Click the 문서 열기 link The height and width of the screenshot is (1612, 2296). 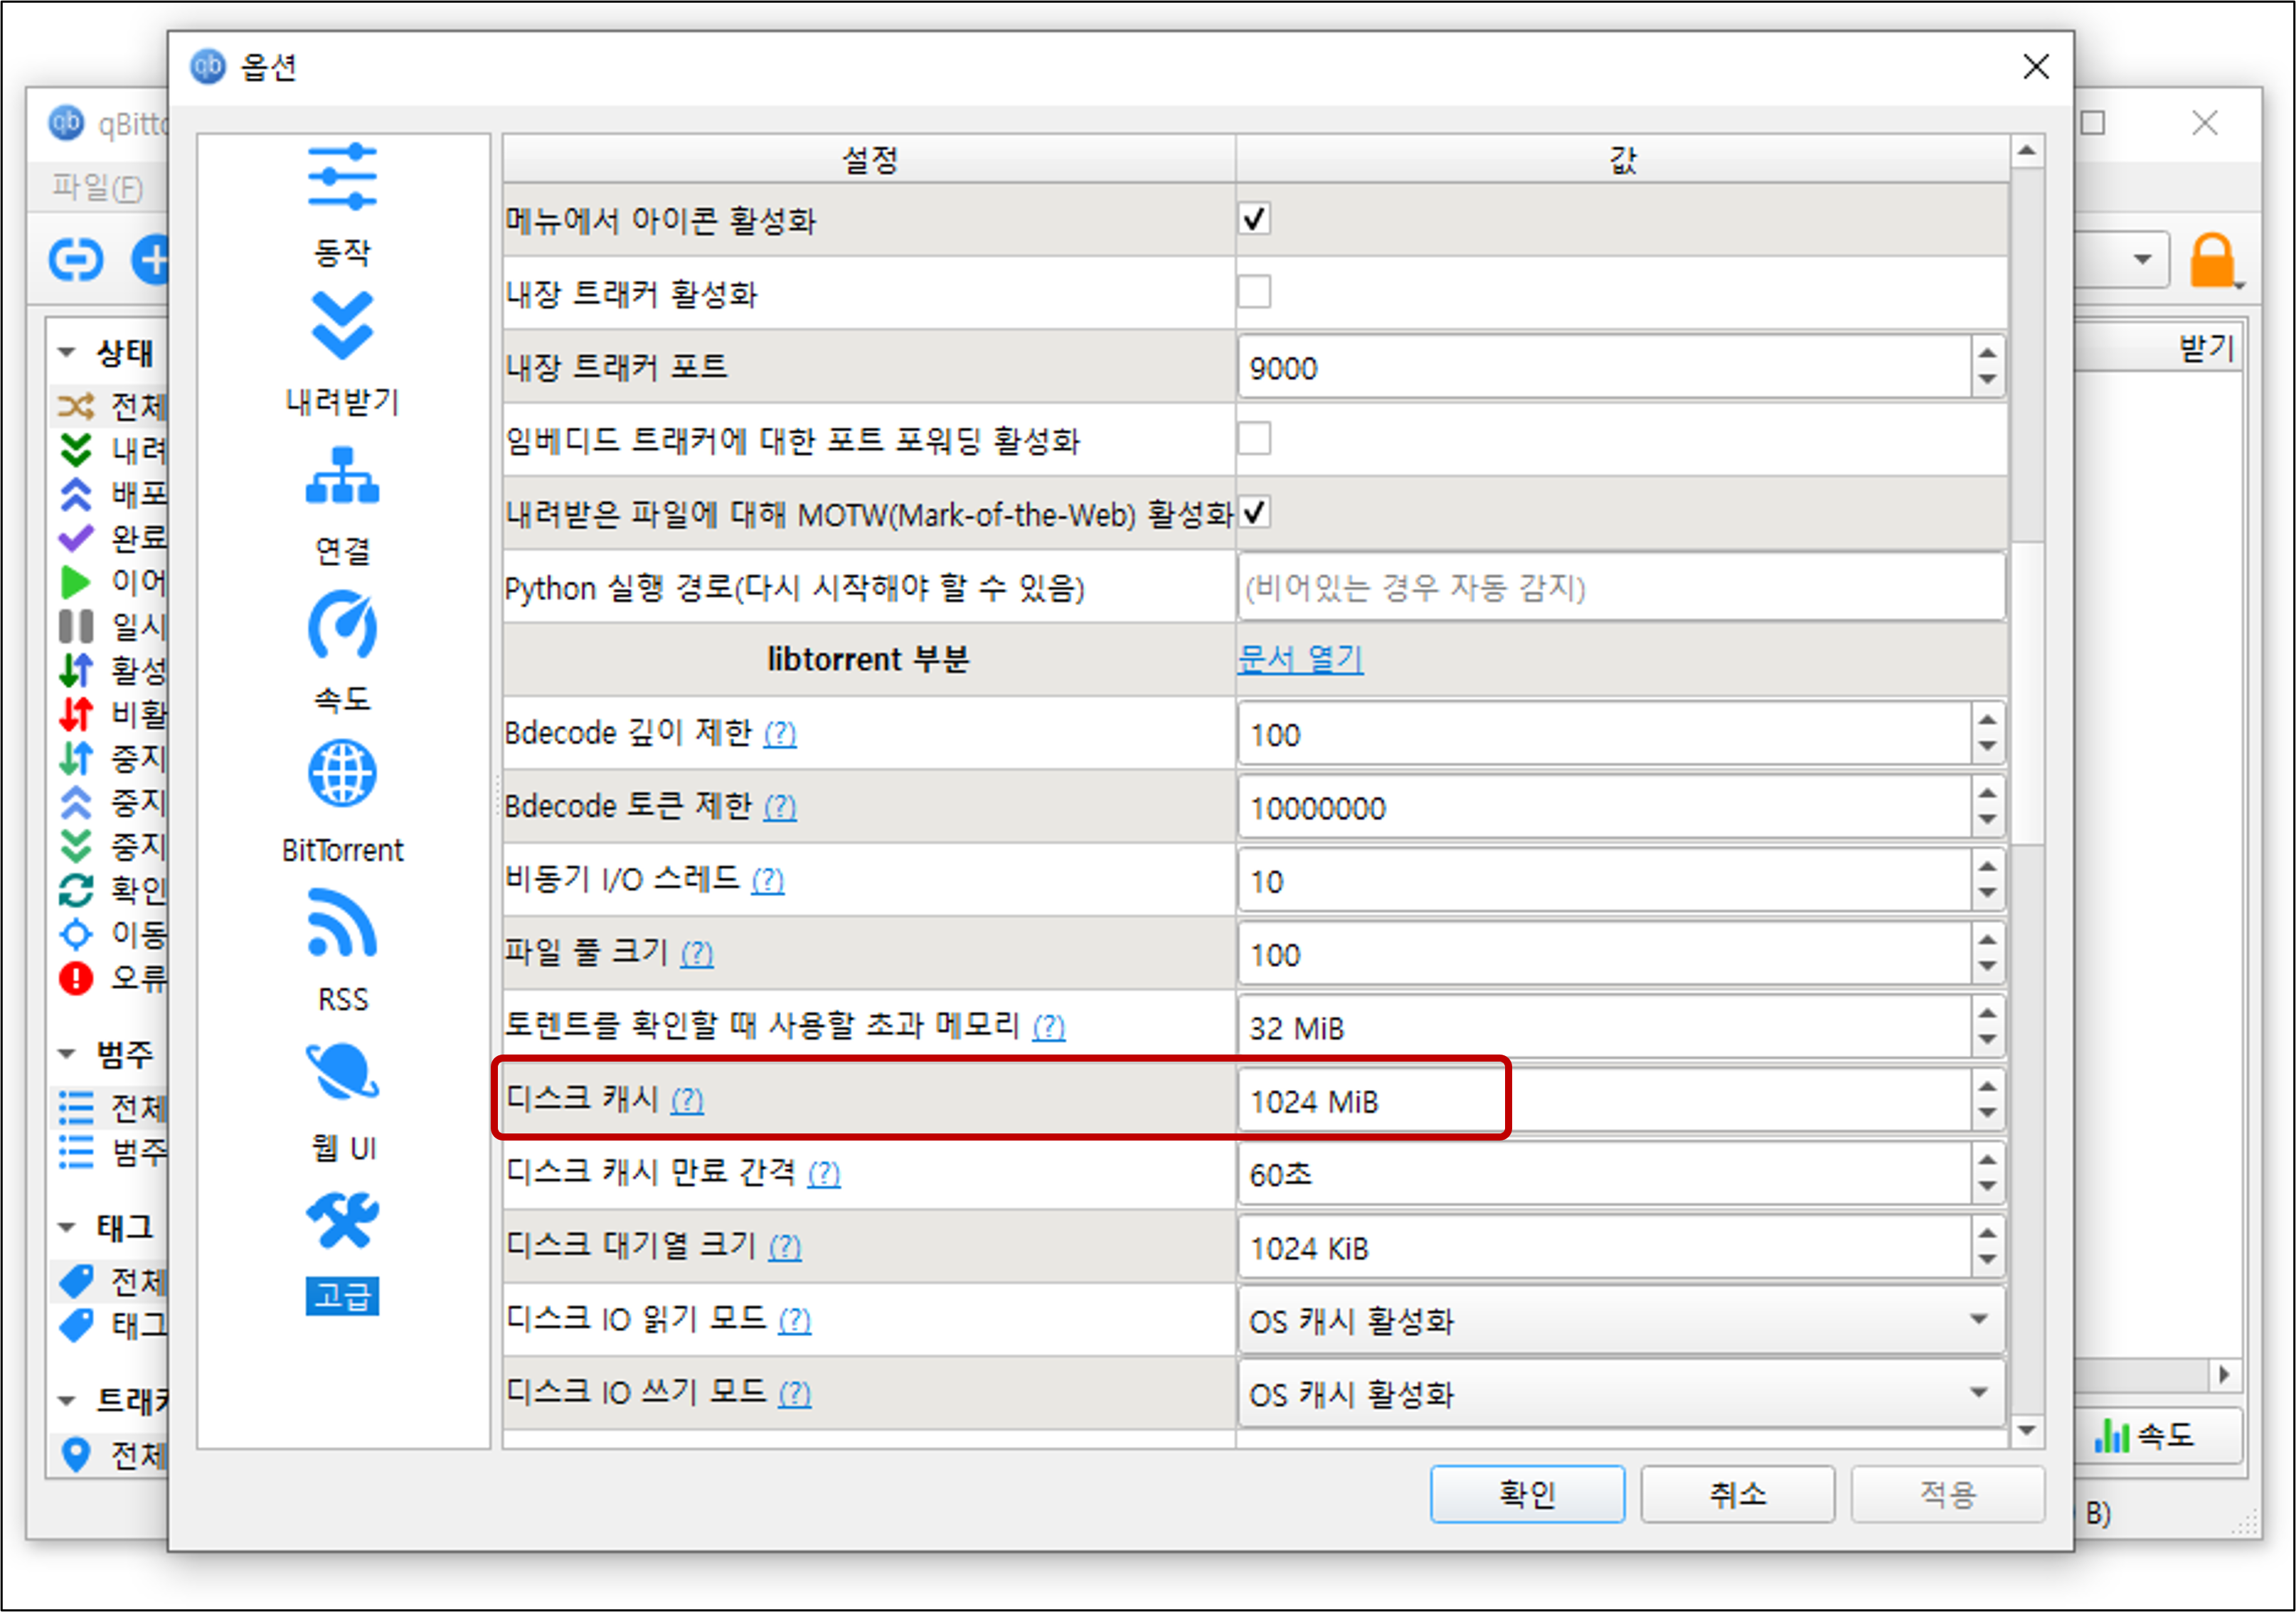click(1300, 659)
